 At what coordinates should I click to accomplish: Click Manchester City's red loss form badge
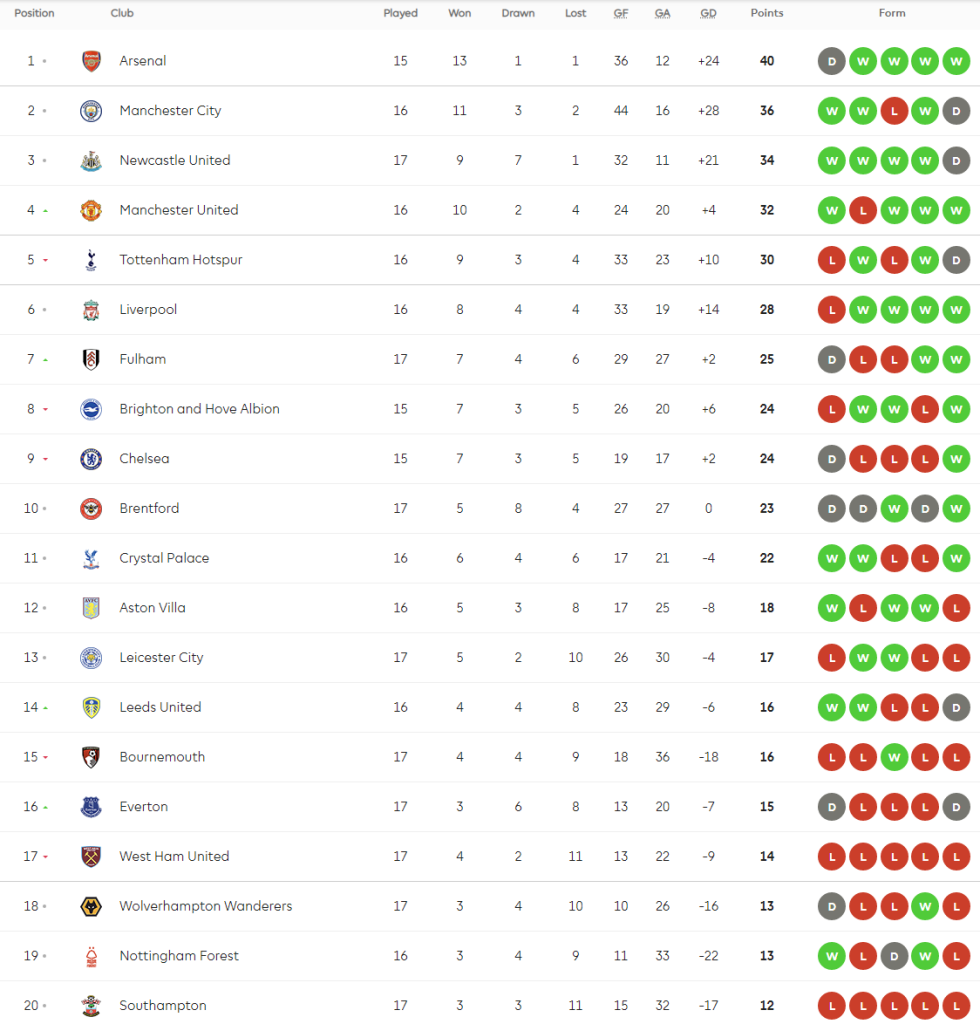pos(893,111)
